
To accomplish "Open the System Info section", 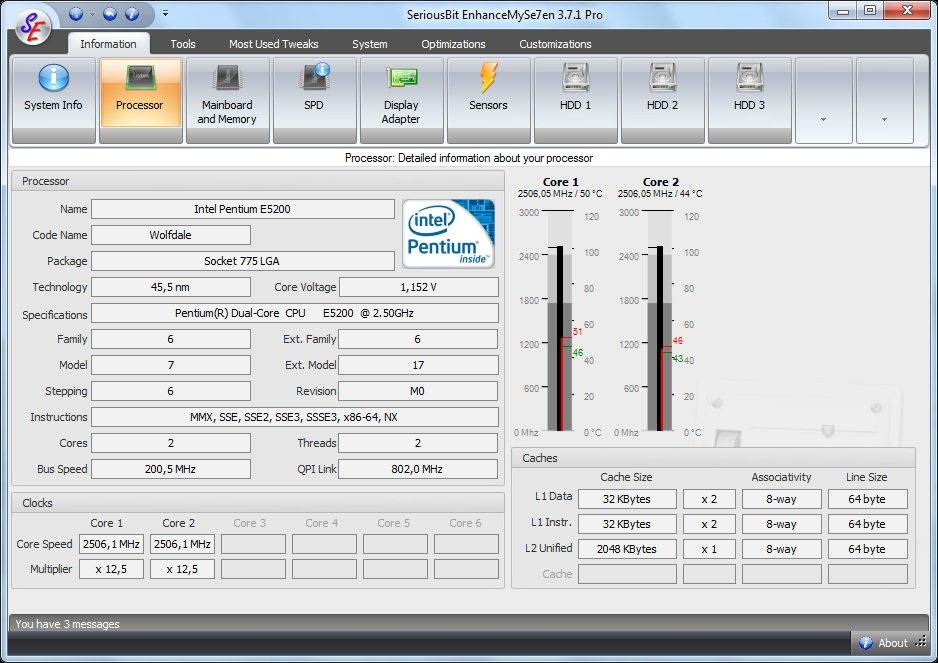I will (53, 99).
